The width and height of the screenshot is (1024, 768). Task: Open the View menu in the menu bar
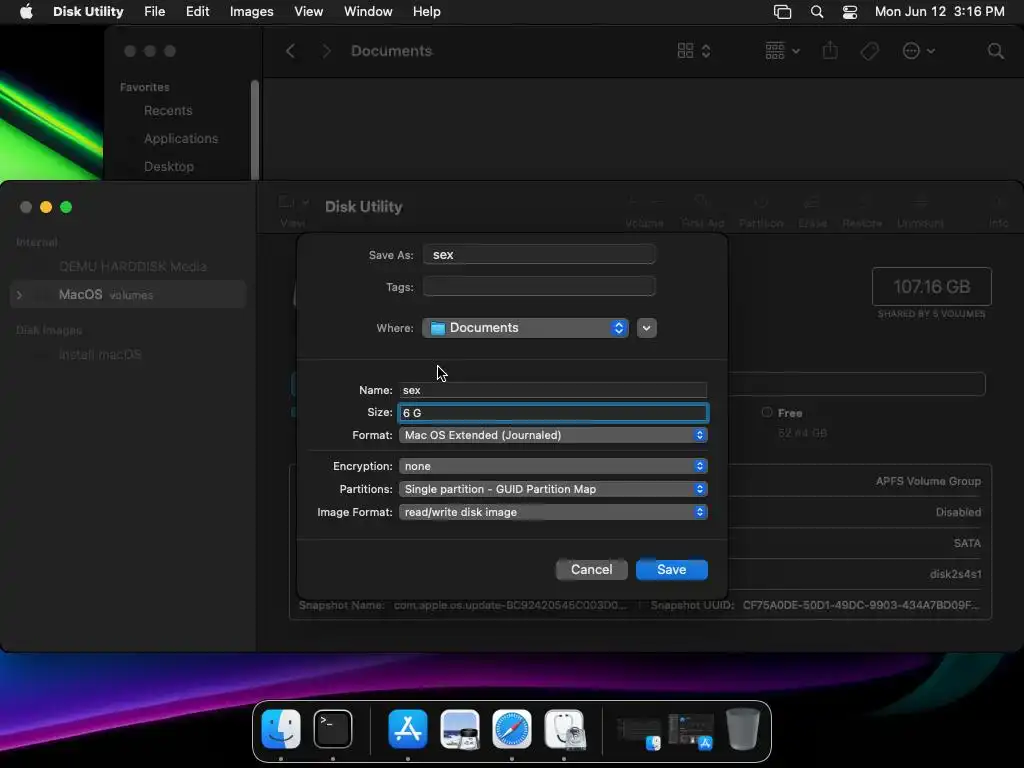coord(308,12)
